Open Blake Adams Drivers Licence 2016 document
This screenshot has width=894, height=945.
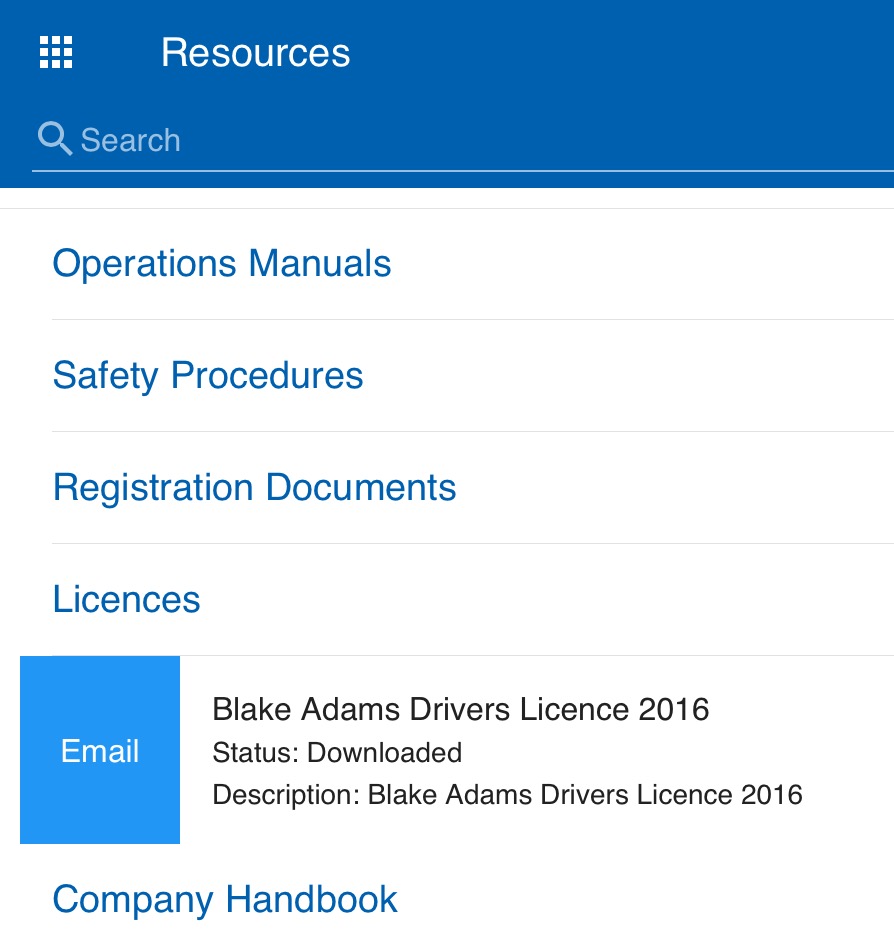click(461, 709)
